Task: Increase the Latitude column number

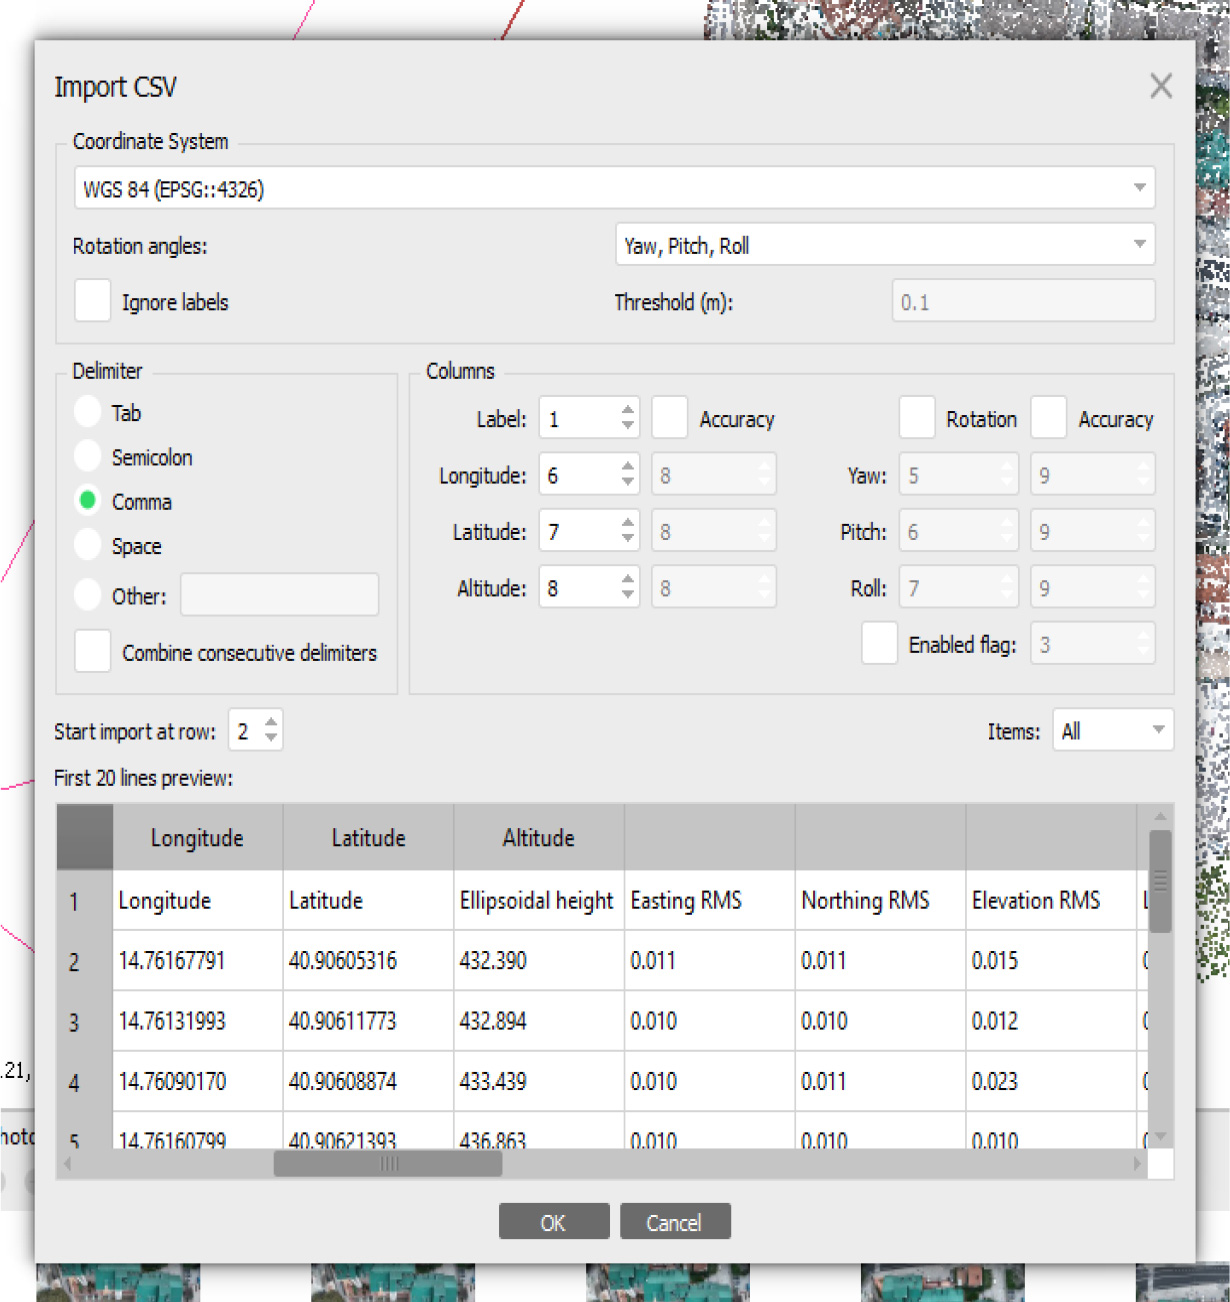Action: 627,523
